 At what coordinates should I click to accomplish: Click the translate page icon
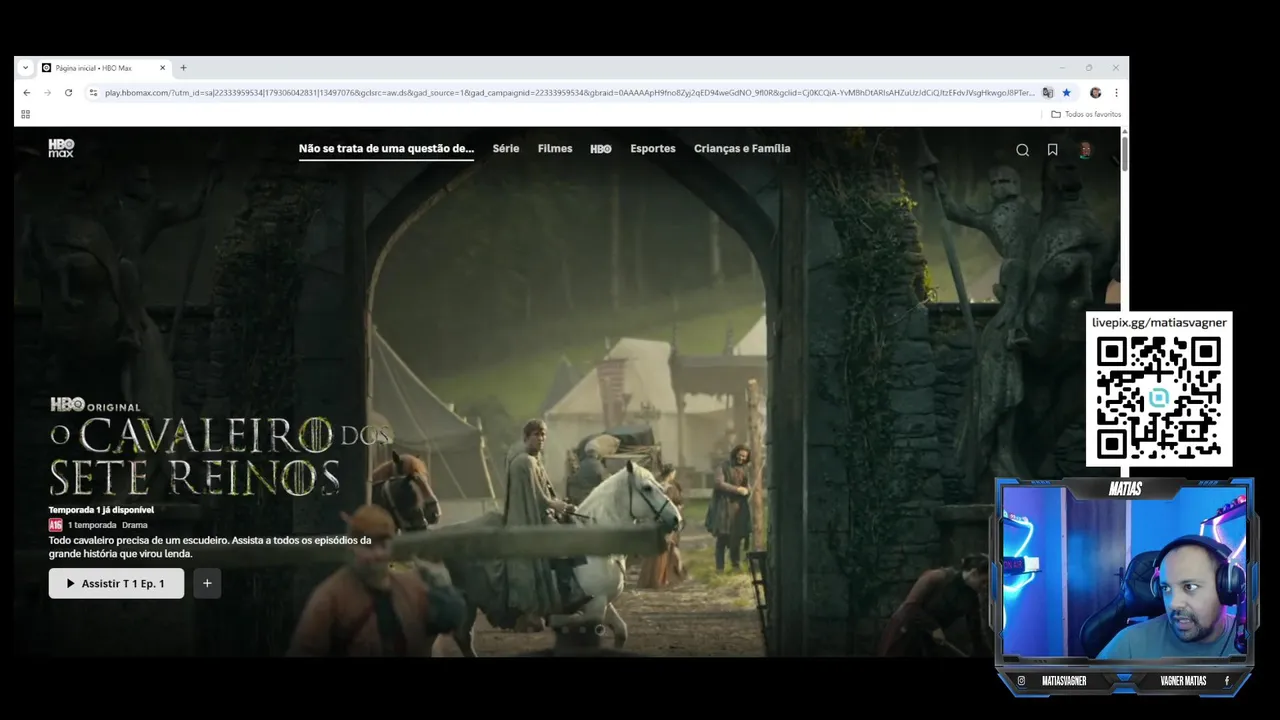pyautogui.click(x=1047, y=93)
